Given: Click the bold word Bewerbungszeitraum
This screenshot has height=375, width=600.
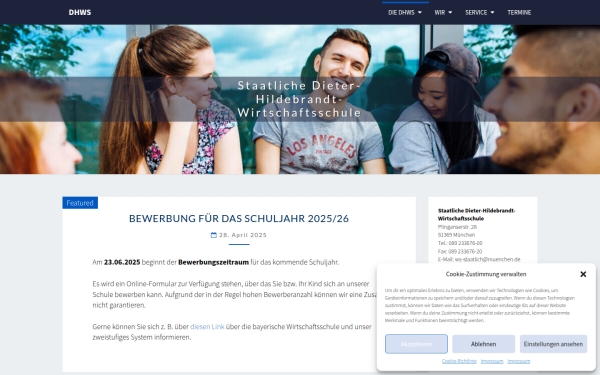Looking at the screenshot, I should point(214,262).
